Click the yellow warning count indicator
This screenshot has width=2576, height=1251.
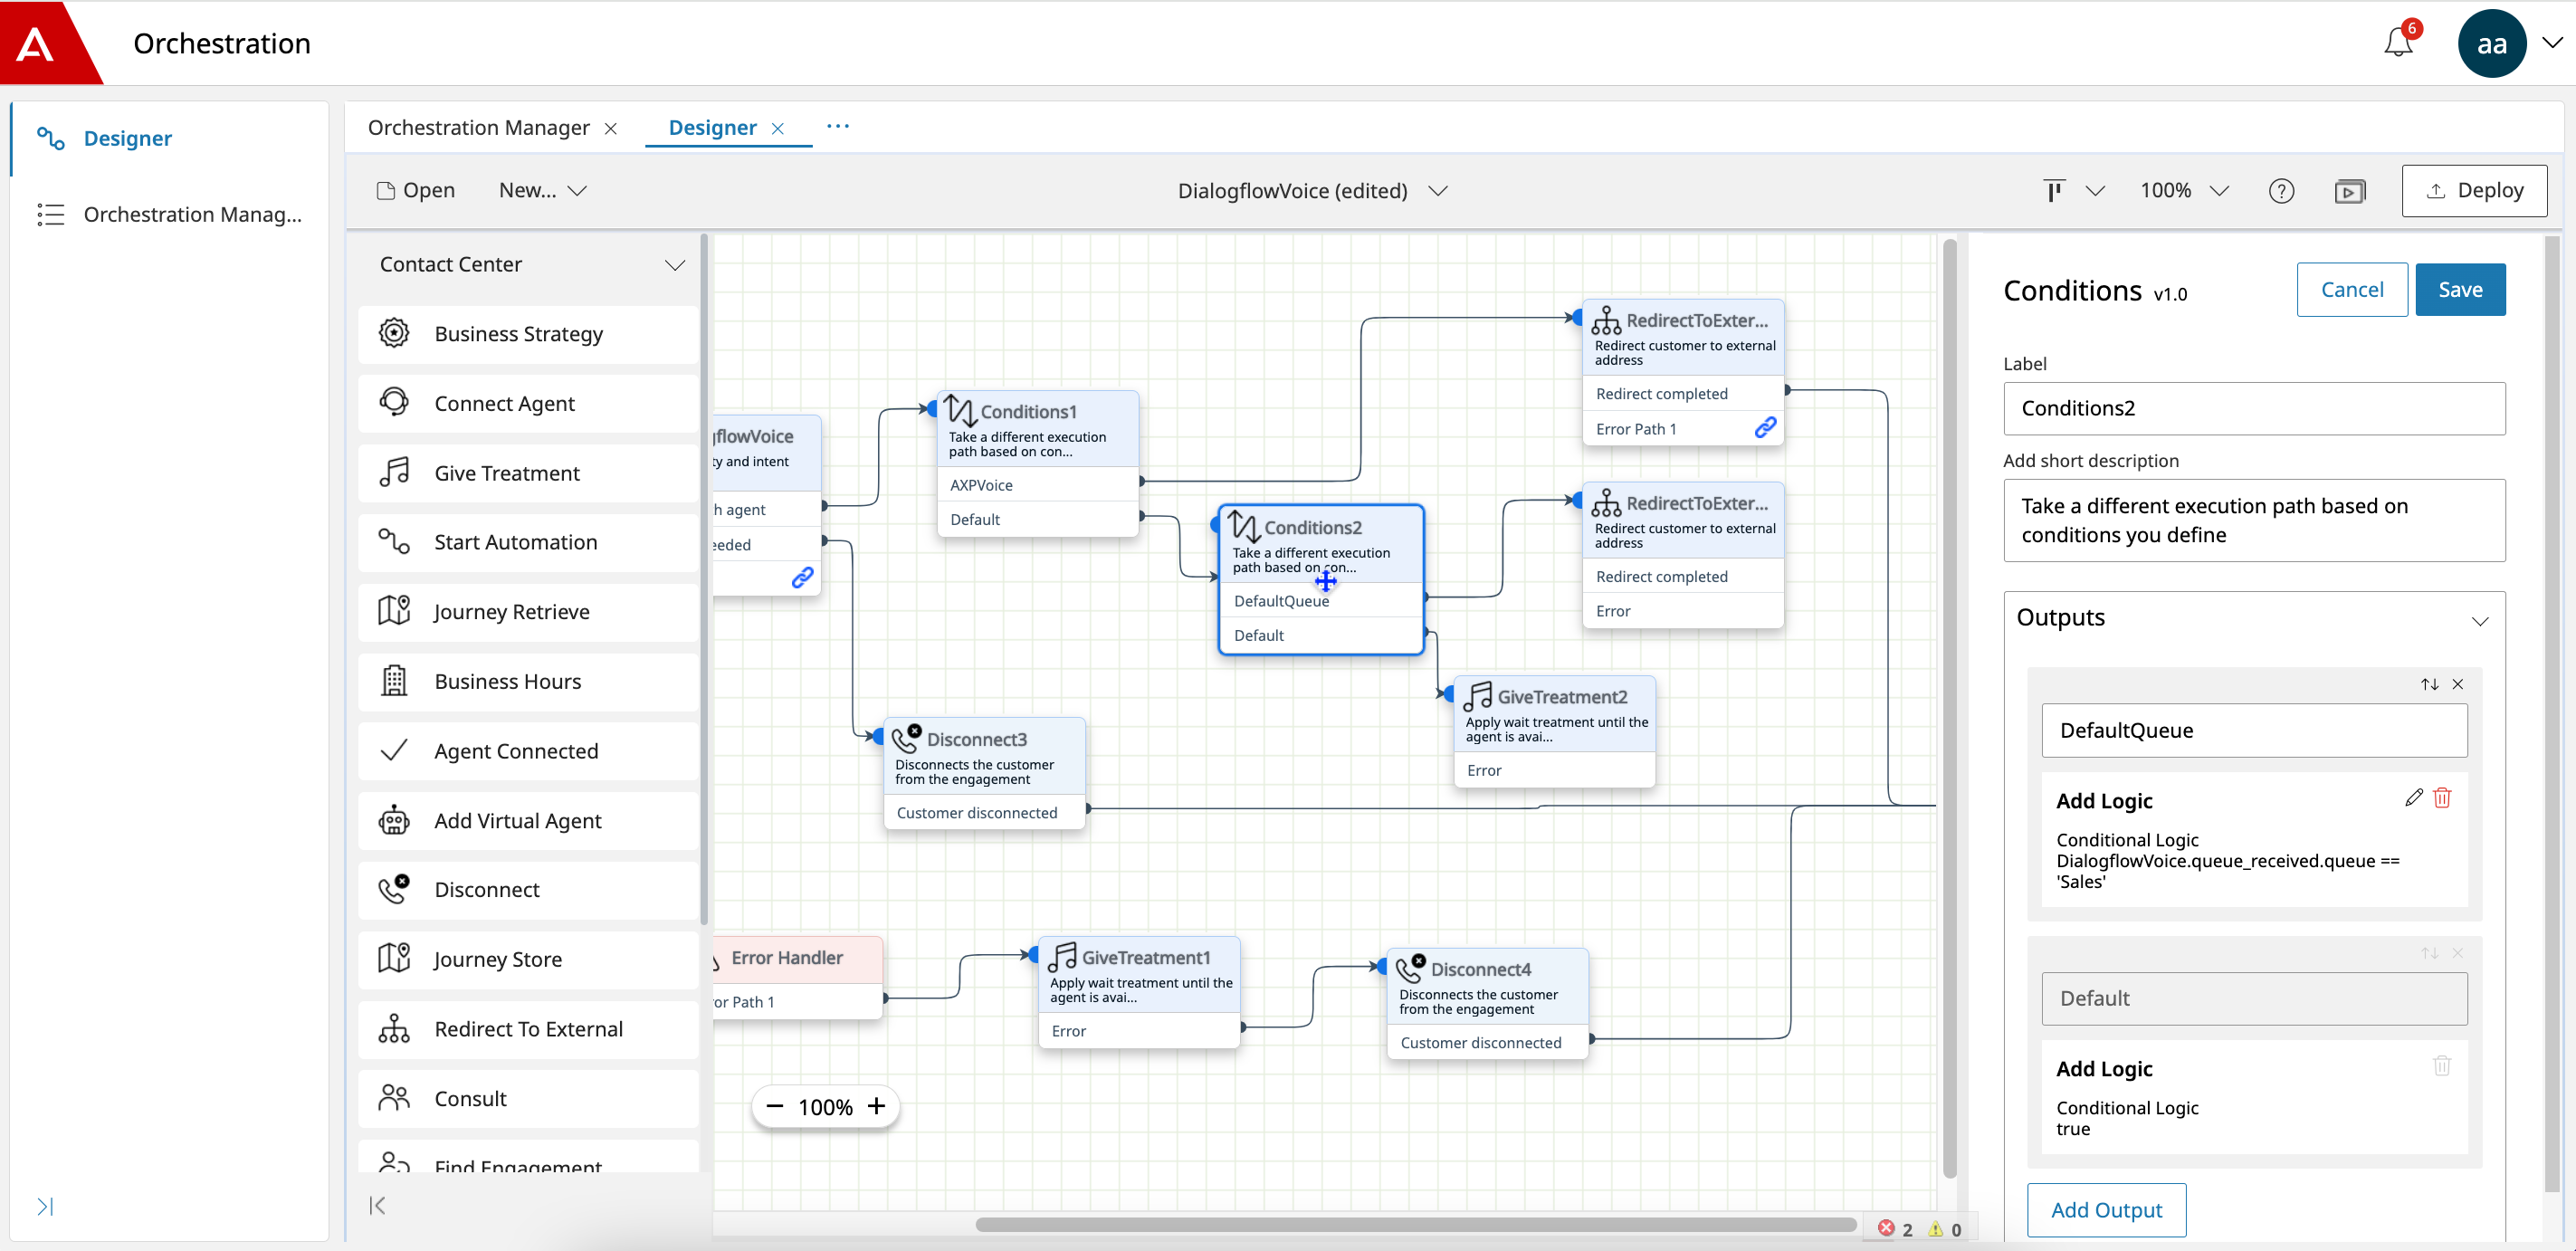tap(1945, 1229)
